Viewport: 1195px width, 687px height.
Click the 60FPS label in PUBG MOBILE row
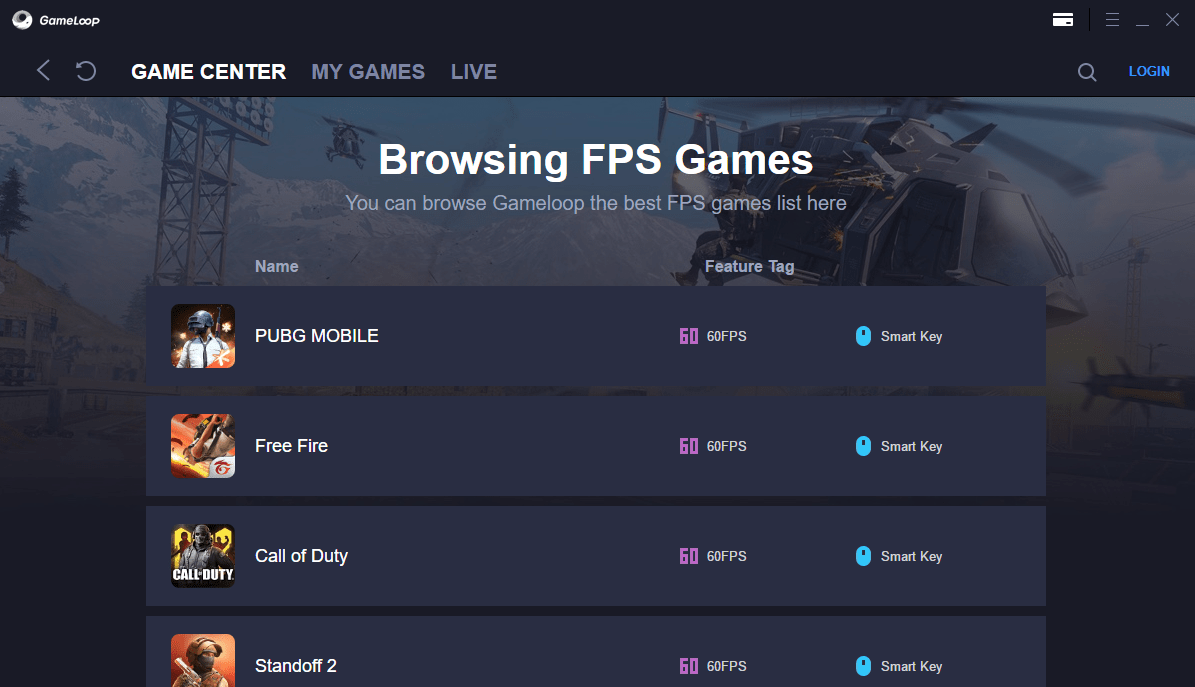click(726, 336)
